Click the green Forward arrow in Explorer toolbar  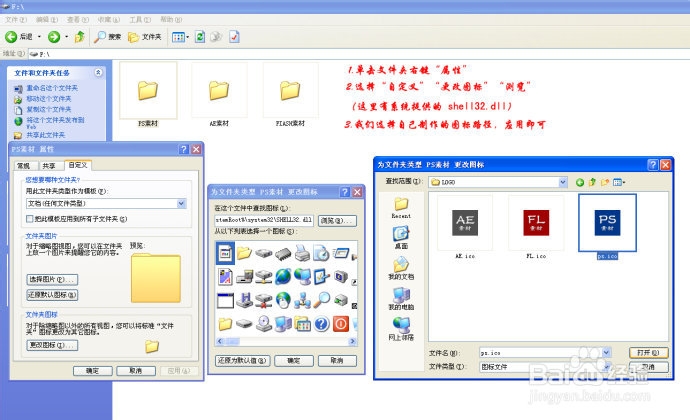click(54, 37)
